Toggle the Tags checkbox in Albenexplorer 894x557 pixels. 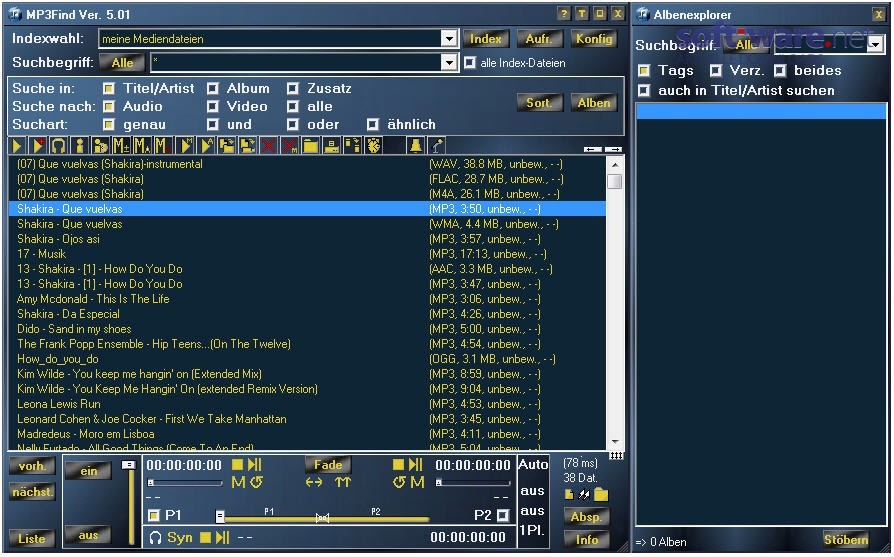(644, 71)
